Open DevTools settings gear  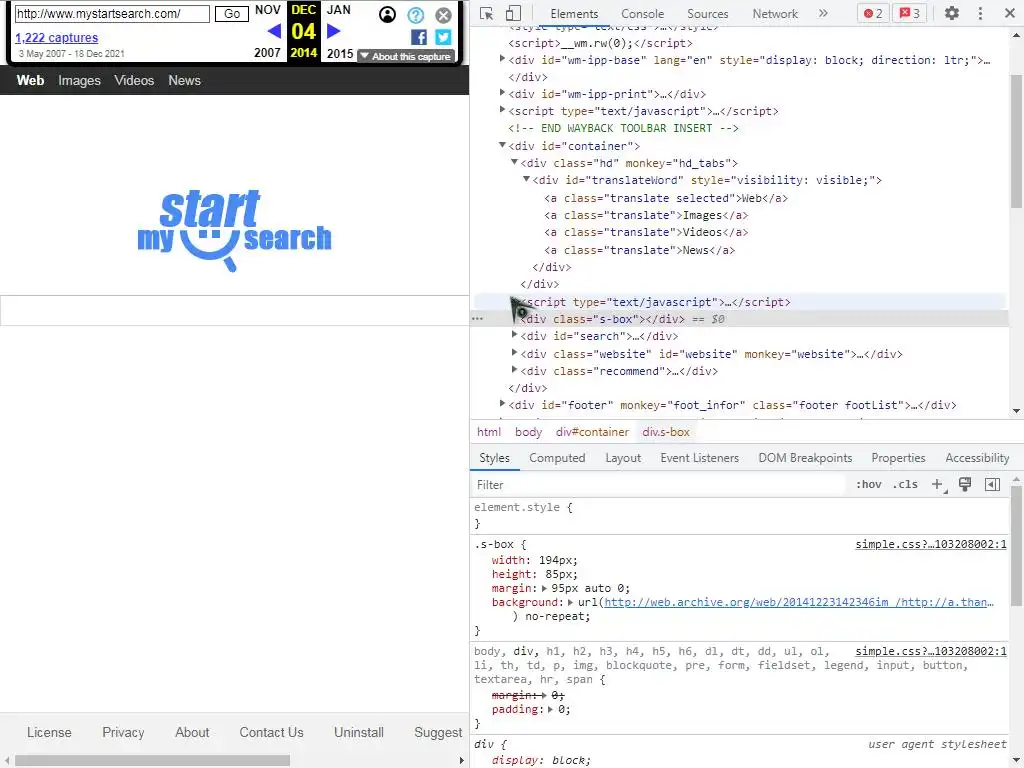click(952, 13)
